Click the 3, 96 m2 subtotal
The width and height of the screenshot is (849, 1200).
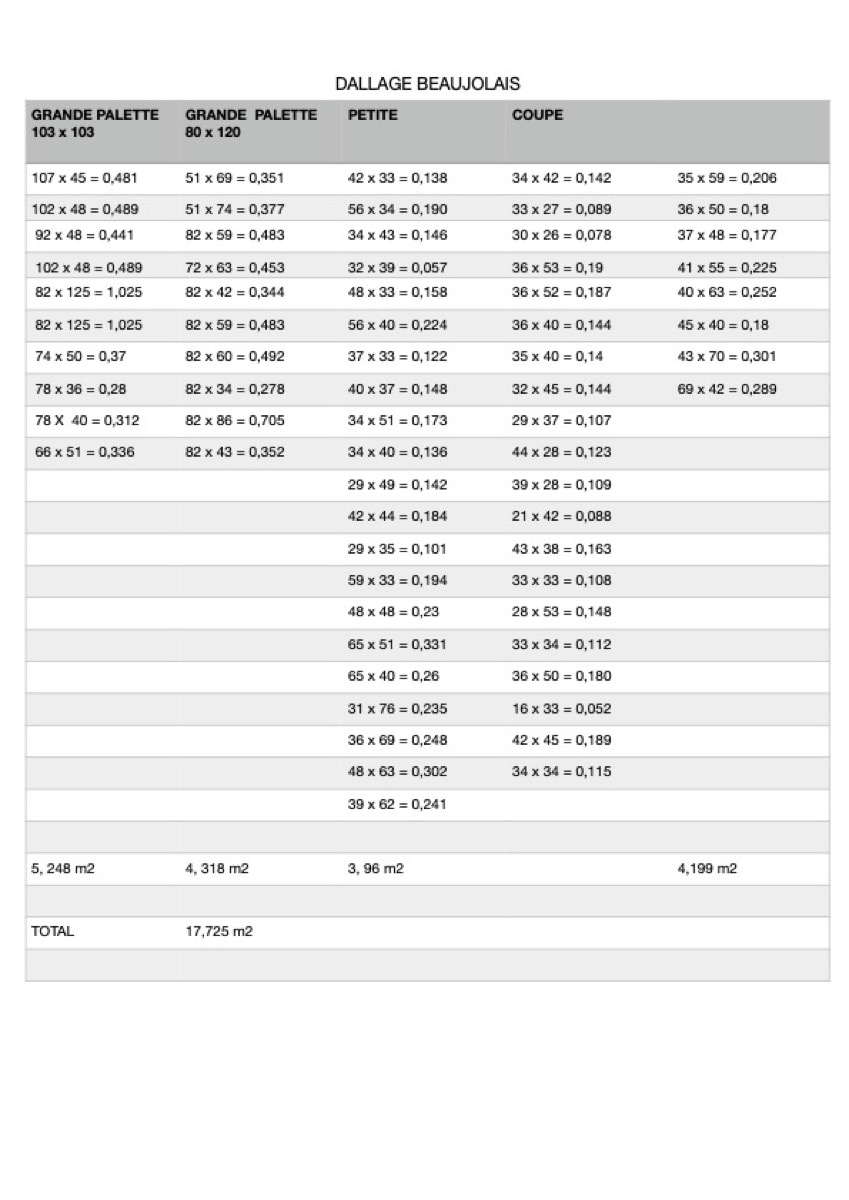point(376,869)
